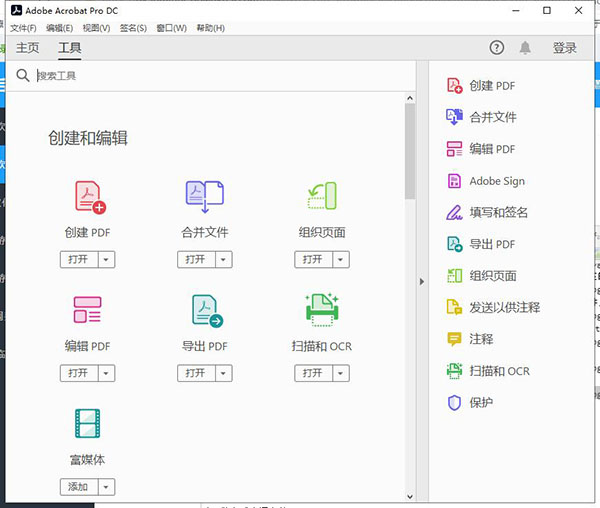
Task: Click the 登录 sign-in link
Action: tap(564, 48)
